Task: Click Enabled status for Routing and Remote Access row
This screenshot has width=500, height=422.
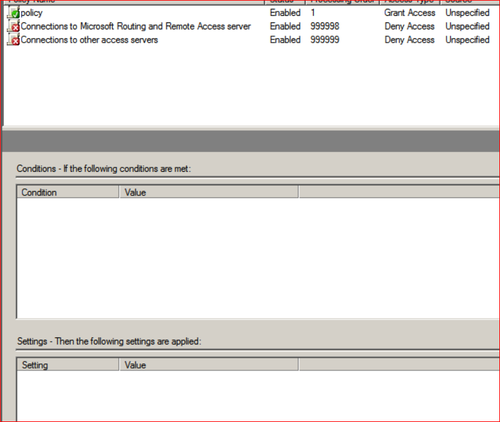Action: point(285,26)
